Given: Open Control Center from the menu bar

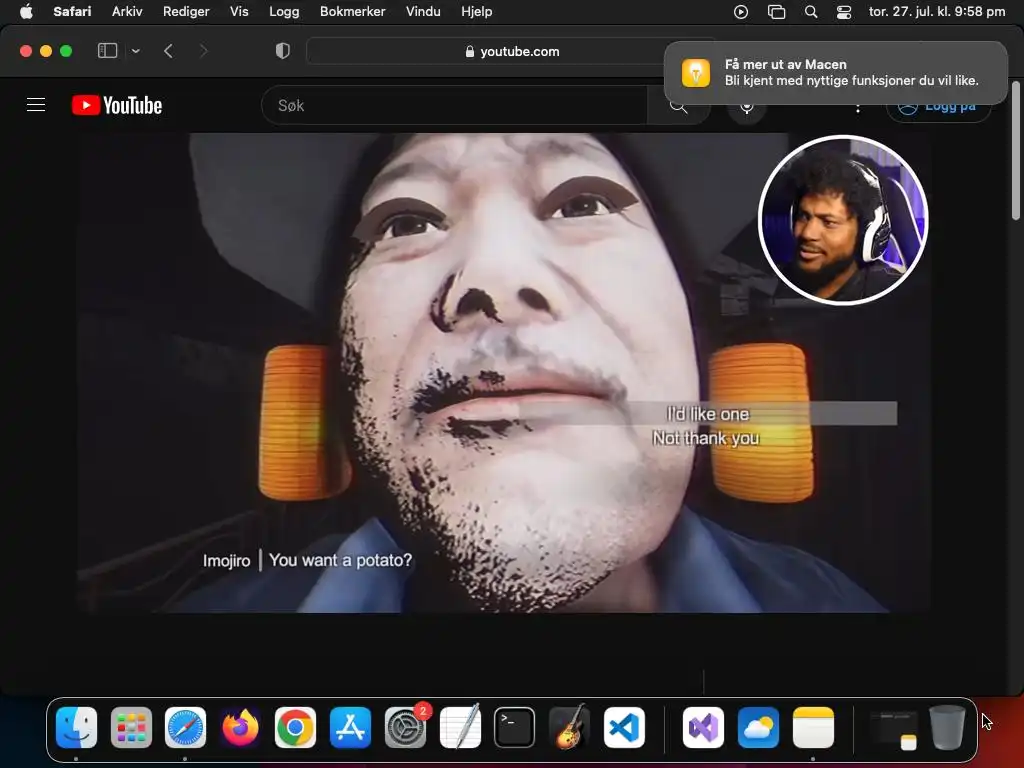Looking at the screenshot, I should (844, 12).
